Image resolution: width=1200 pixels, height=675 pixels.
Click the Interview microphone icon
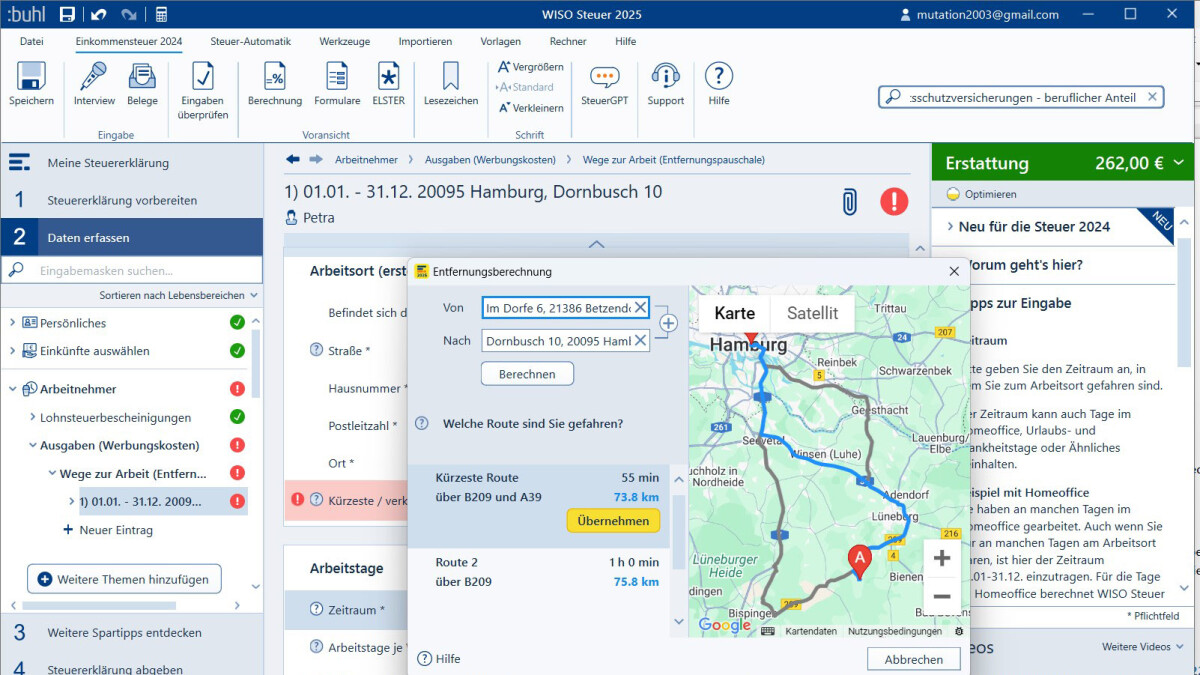point(94,77)
